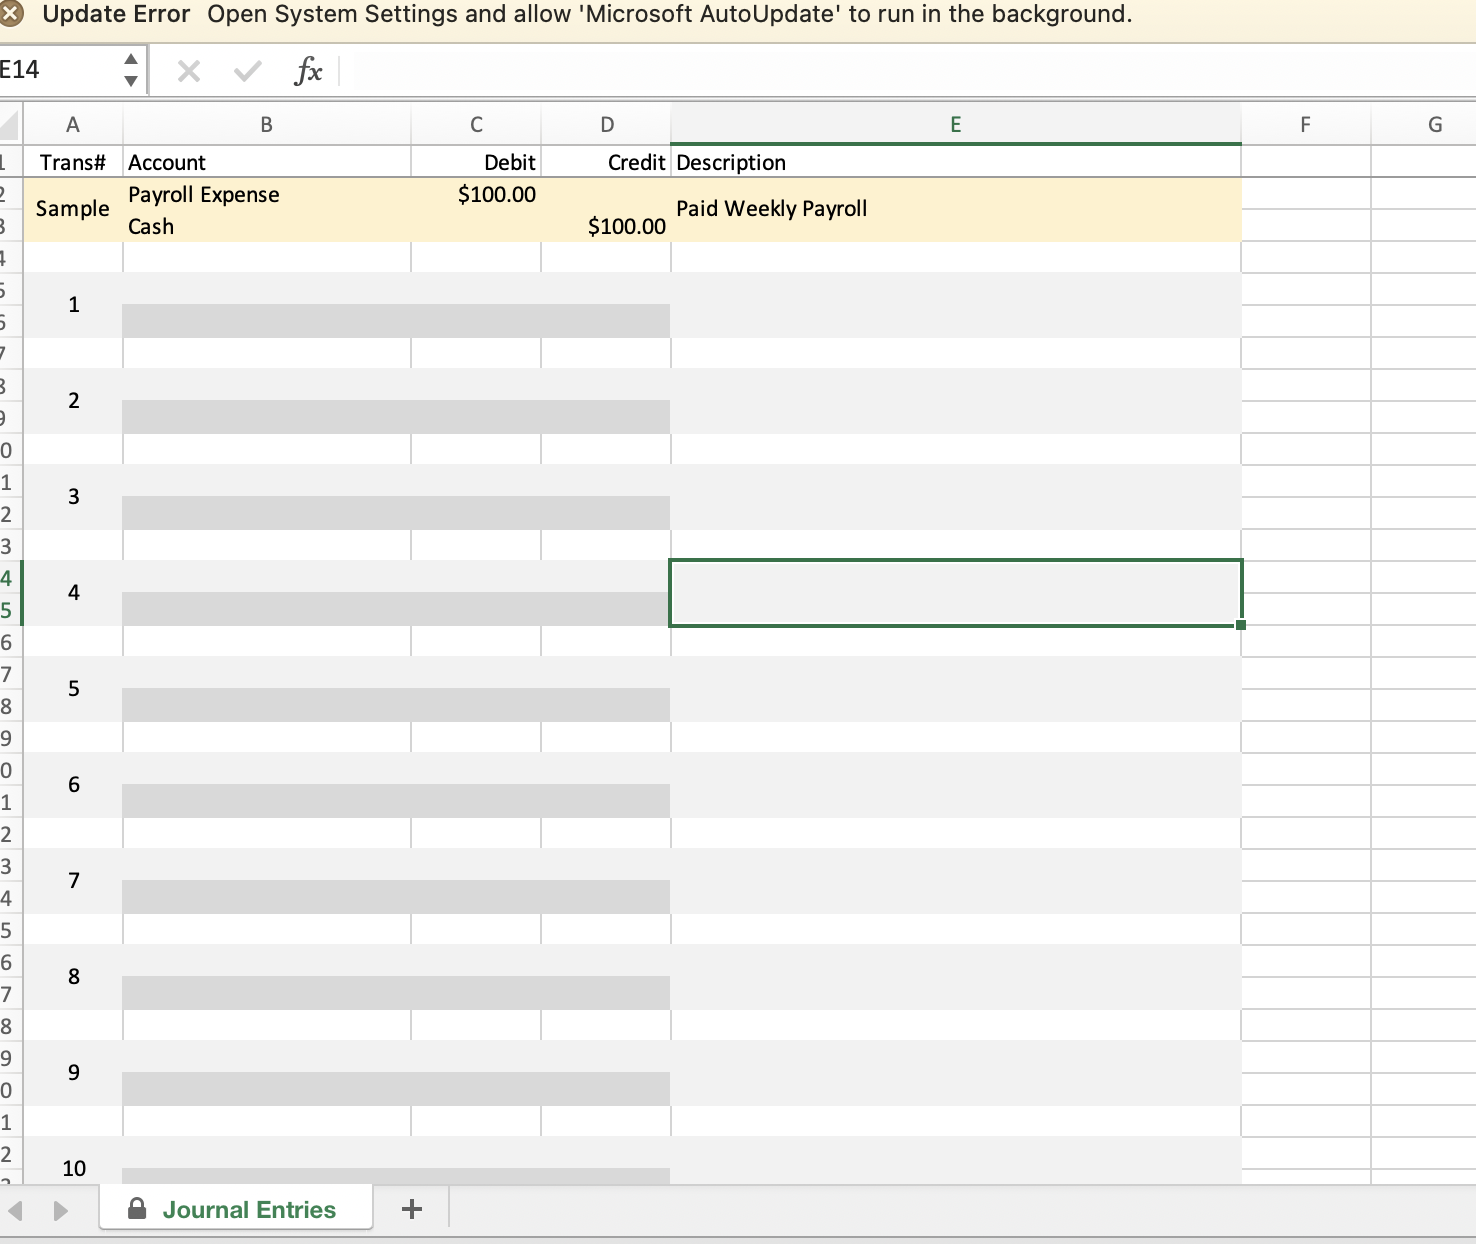Viewport: 1476px width, 1244px height.
Task: Click the formula bar input area
Action: tap(900, 71)
